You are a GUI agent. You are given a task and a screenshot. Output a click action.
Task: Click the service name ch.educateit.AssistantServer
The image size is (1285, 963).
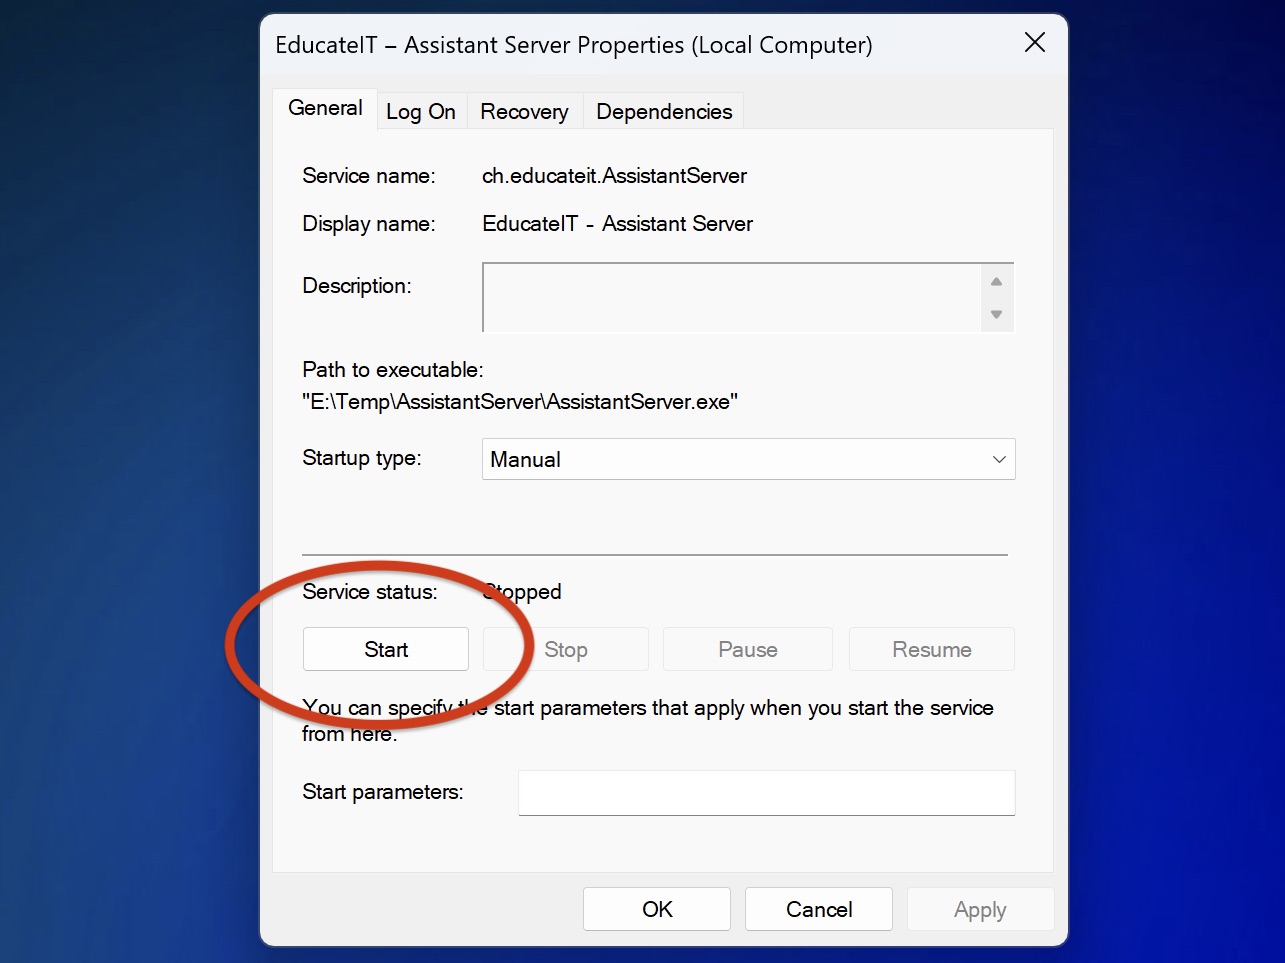click(x=614, y=176)
